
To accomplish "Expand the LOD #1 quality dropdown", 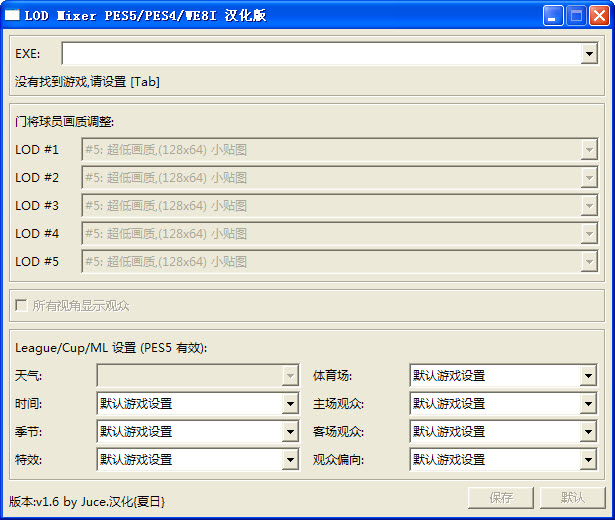I will (589, 149).
